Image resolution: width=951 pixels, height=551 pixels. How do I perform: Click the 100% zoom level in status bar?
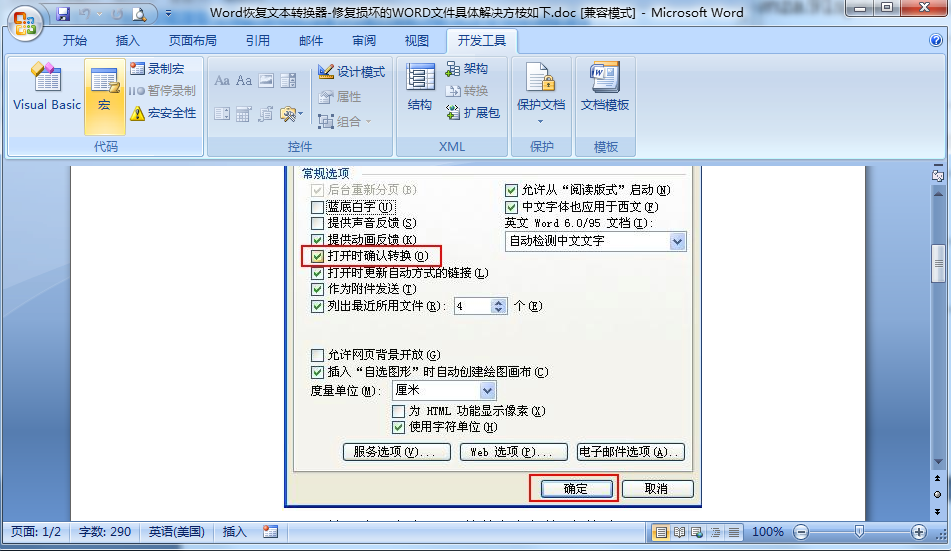coord(768,532)
